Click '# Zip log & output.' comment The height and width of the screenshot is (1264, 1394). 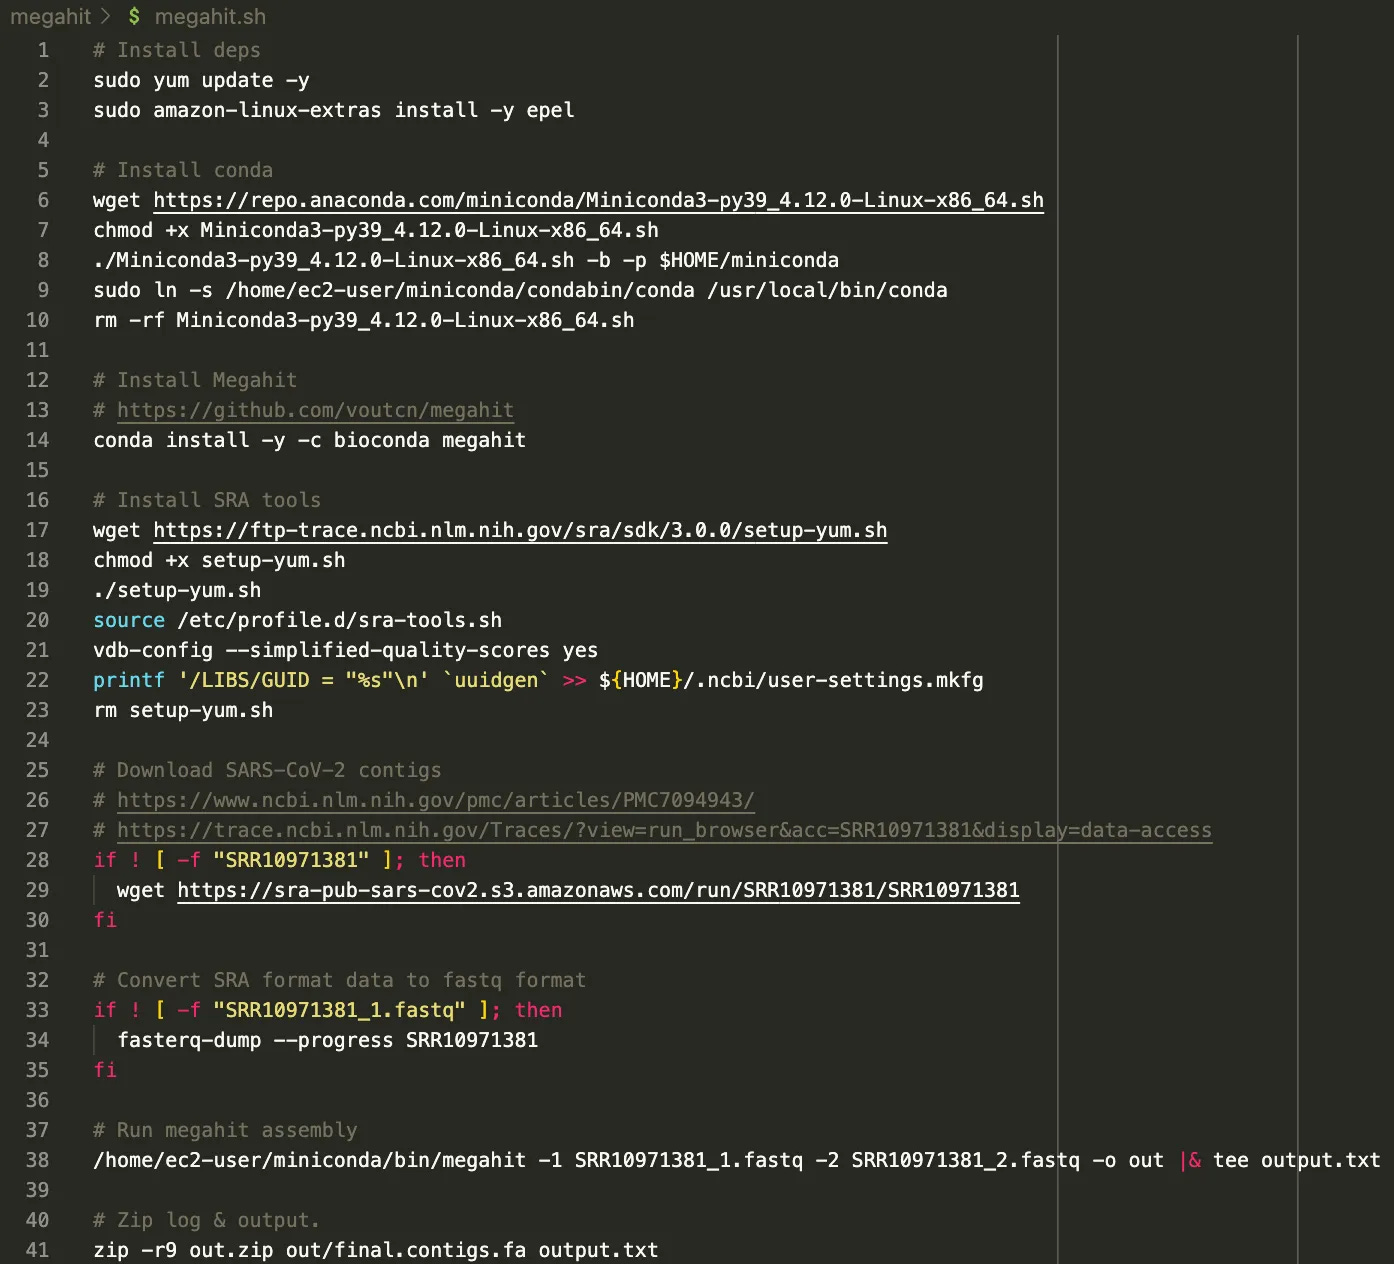(207, 1220)
